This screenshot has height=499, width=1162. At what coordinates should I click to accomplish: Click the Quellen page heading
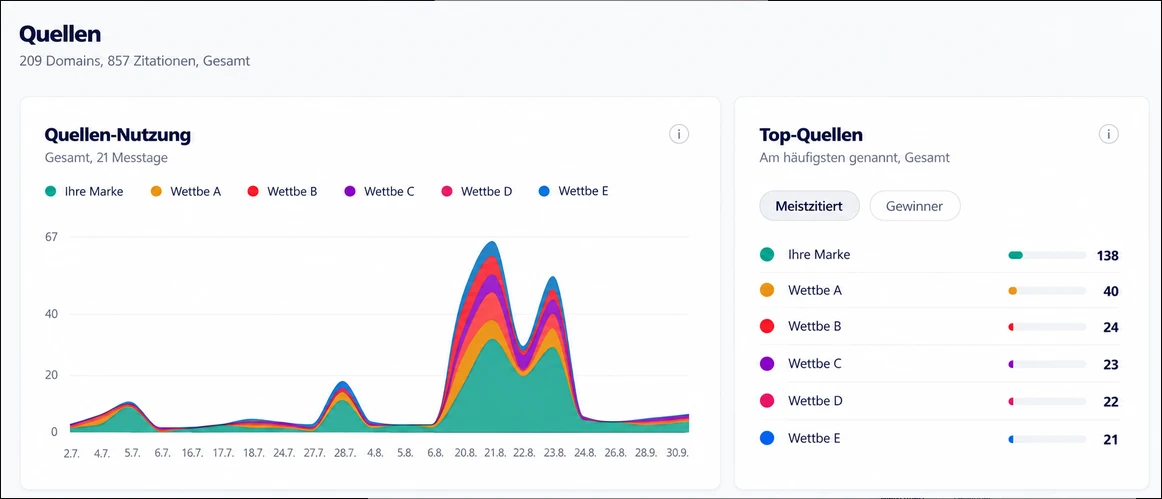point(60,34)
